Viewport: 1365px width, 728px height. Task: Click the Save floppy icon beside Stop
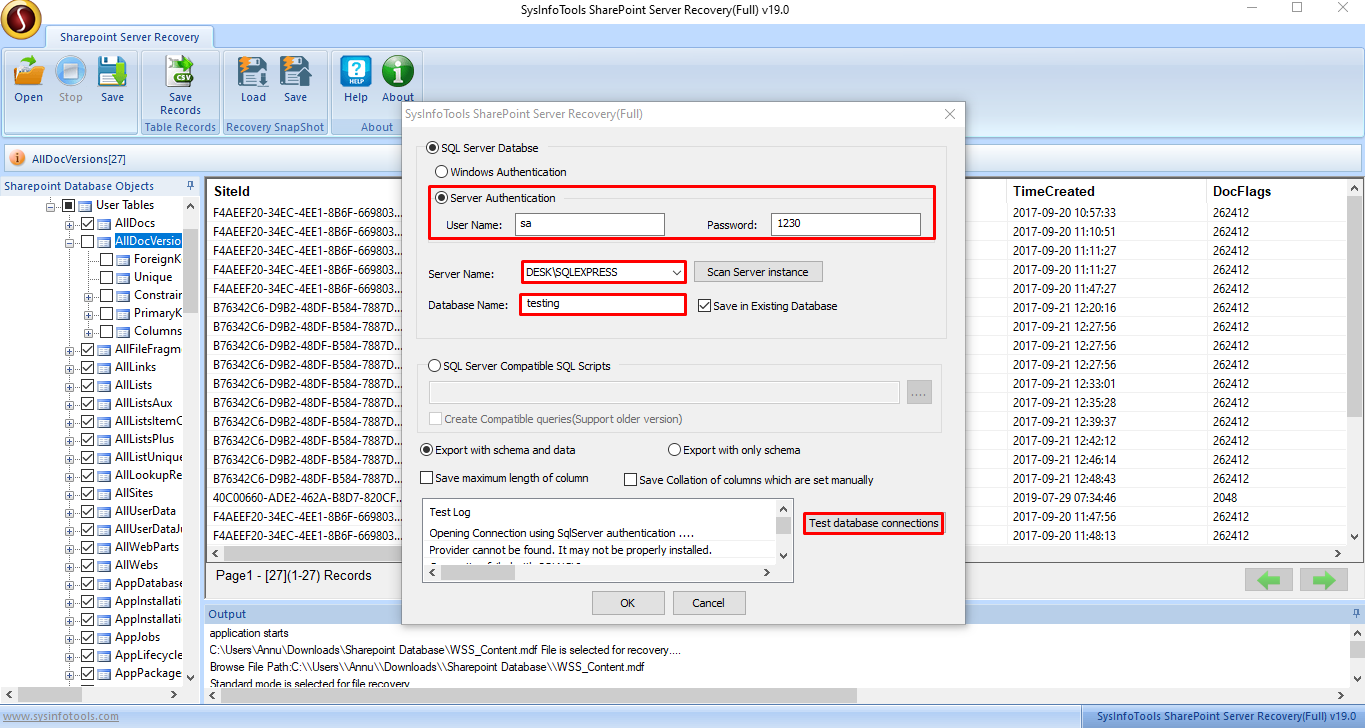point(112,72)
